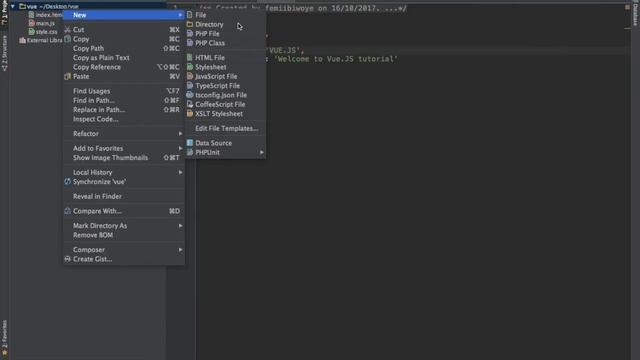Collapse the vue project folder
The height and width of the screenshot is (360, 640).
pos(13,7)
